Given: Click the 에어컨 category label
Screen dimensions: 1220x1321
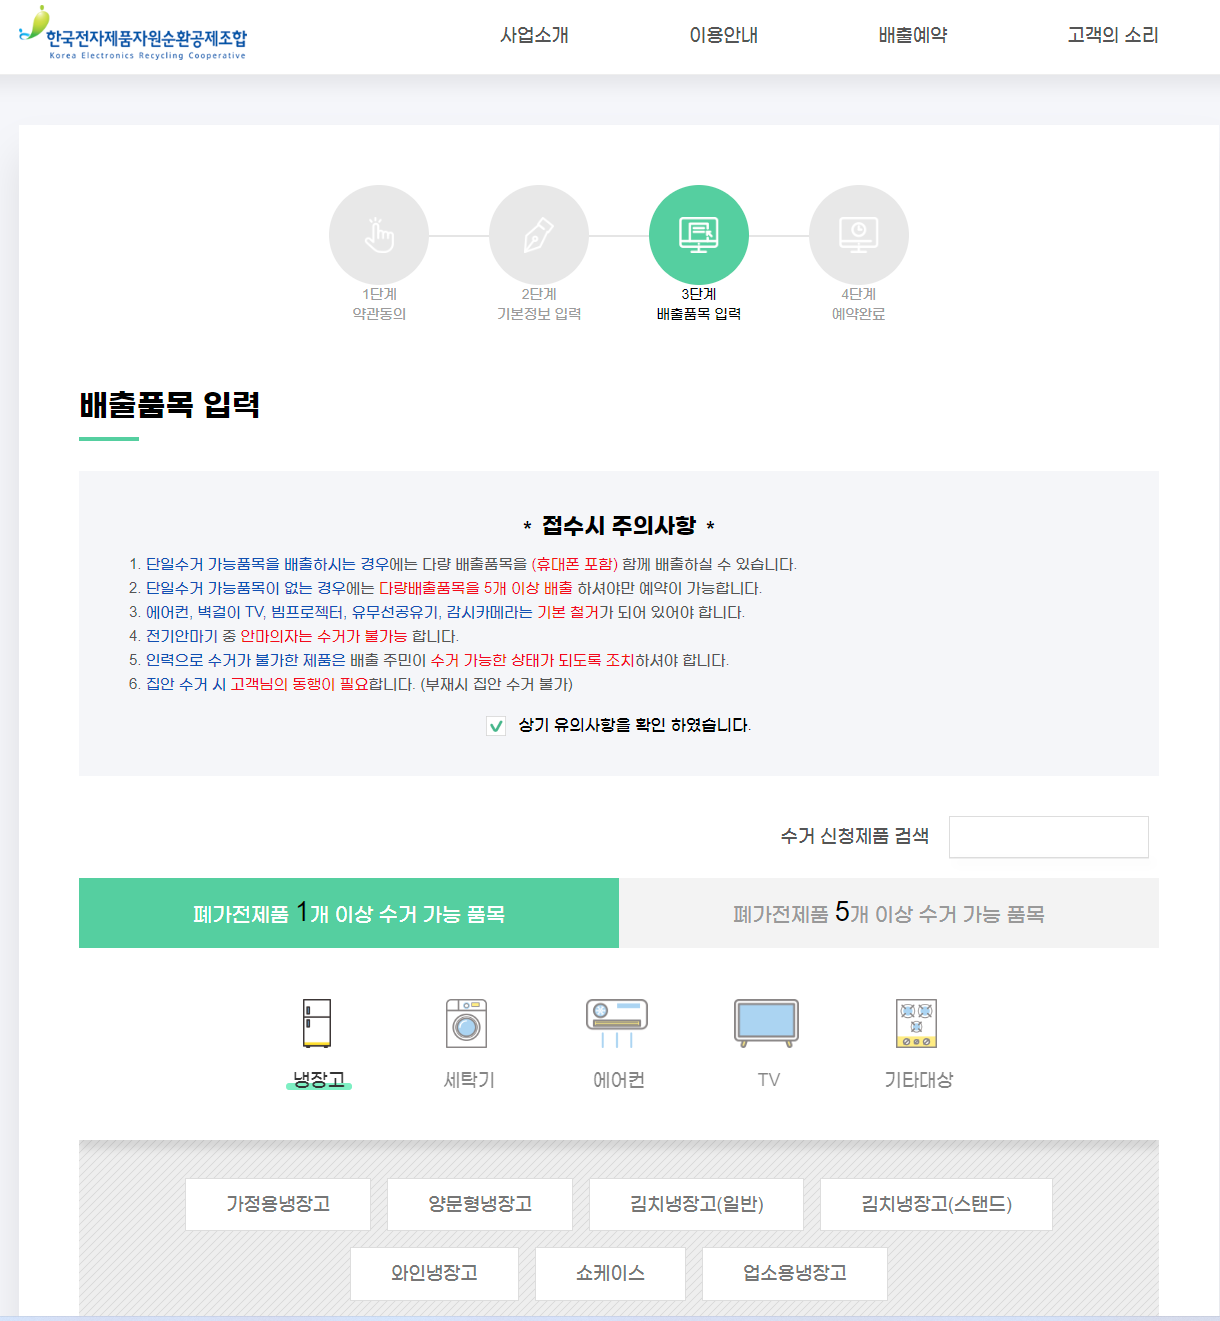Looking at the screenshot, I should 619,1080.
